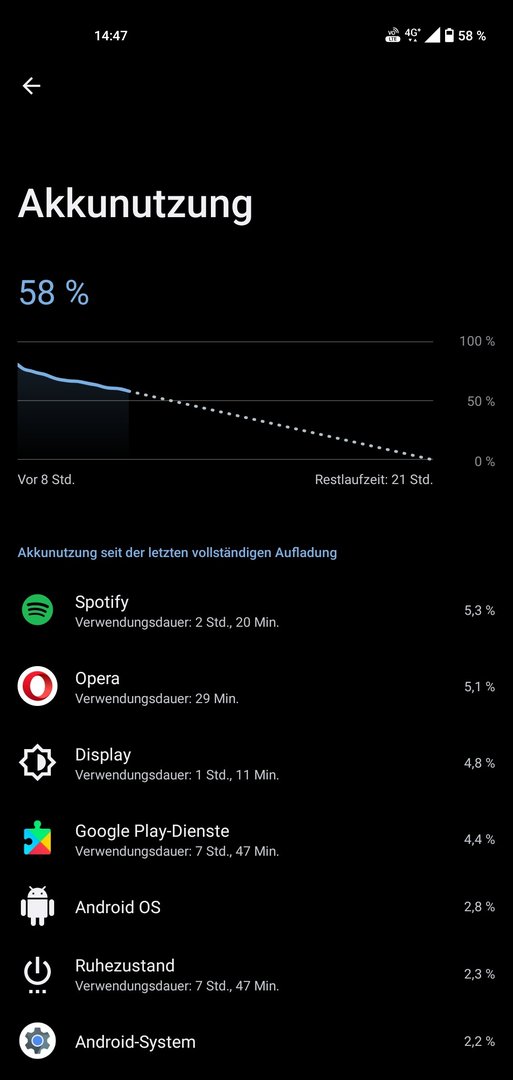This screenshot has height=1080, width=513.
Task: Tap the Ruhezustand power icon
Action: (x=37, y=975)
